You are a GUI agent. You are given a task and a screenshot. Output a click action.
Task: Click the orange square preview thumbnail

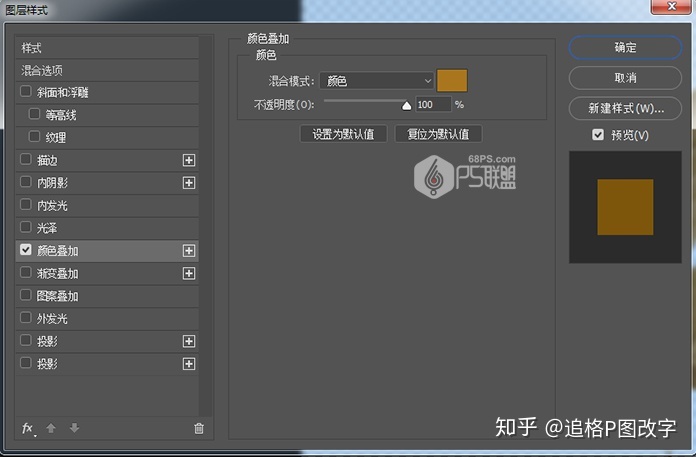pyautogui.click(x=625, y=207)
